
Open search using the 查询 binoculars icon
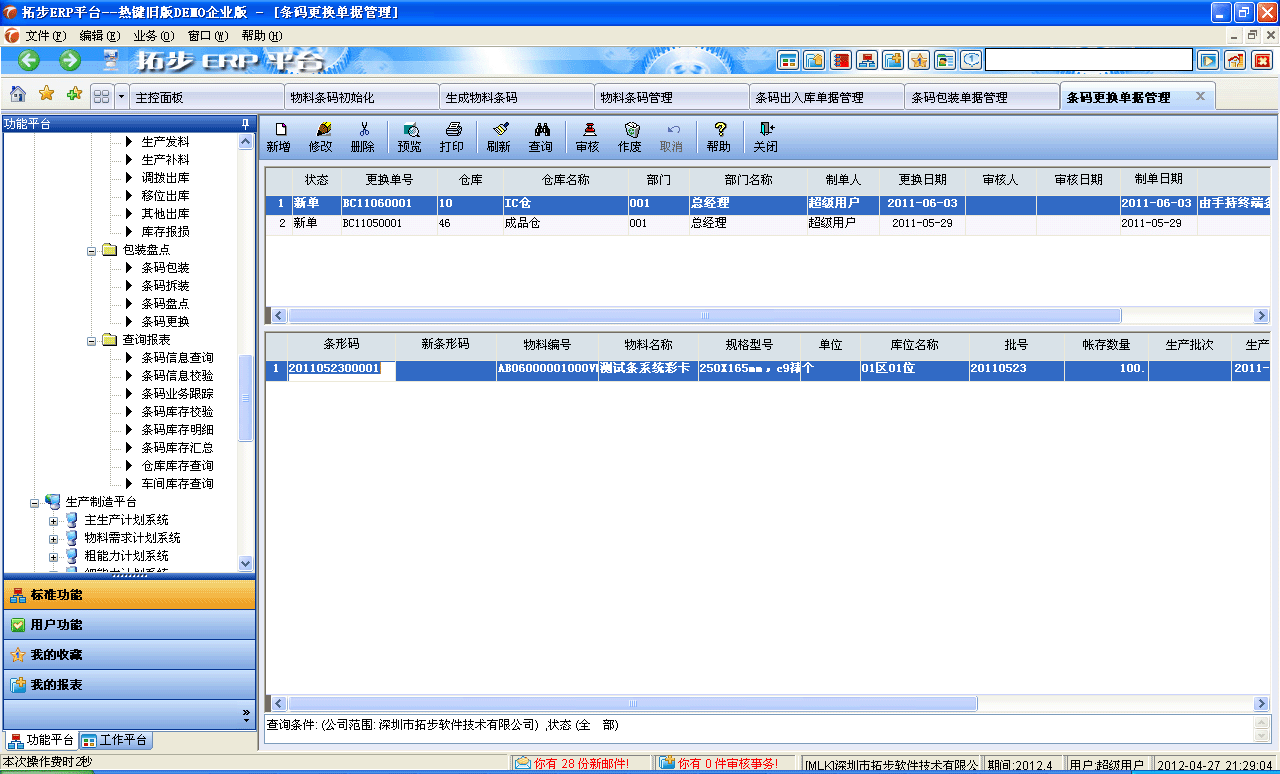543,137
